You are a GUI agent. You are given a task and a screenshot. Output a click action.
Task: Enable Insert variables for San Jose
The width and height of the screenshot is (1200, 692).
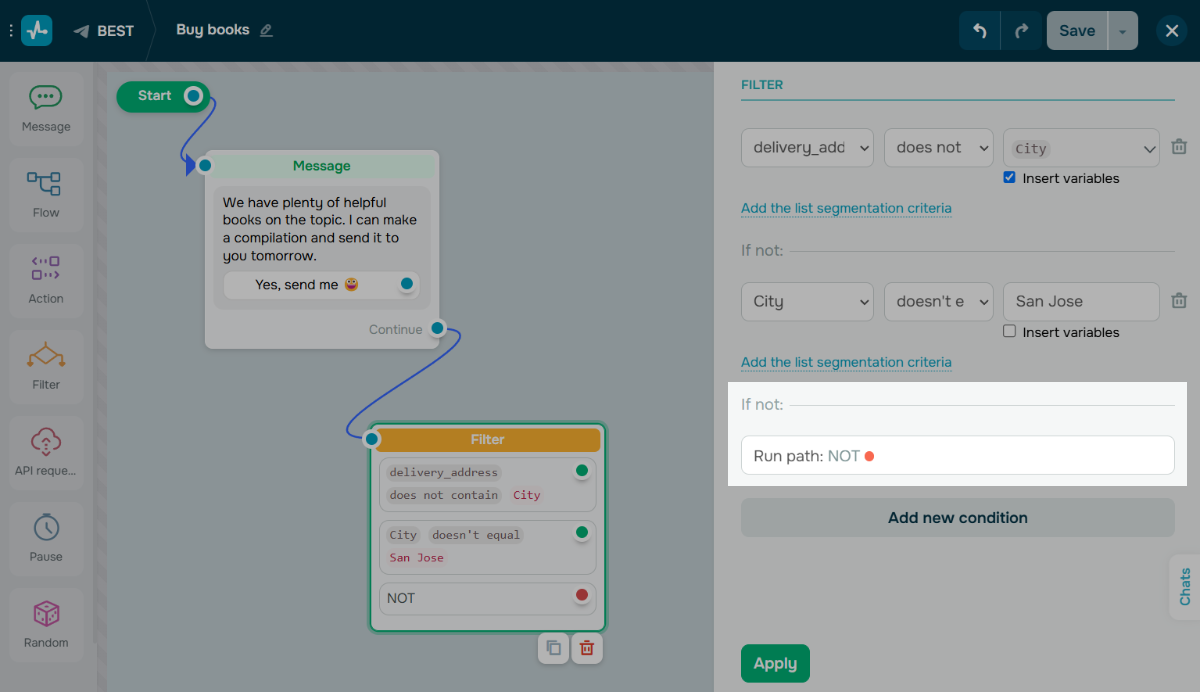coord(1010,332)
